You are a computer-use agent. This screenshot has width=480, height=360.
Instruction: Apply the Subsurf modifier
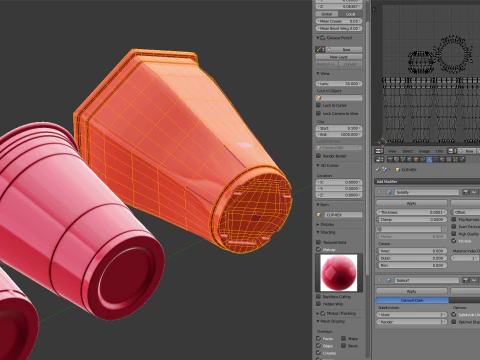pos(412,291)
